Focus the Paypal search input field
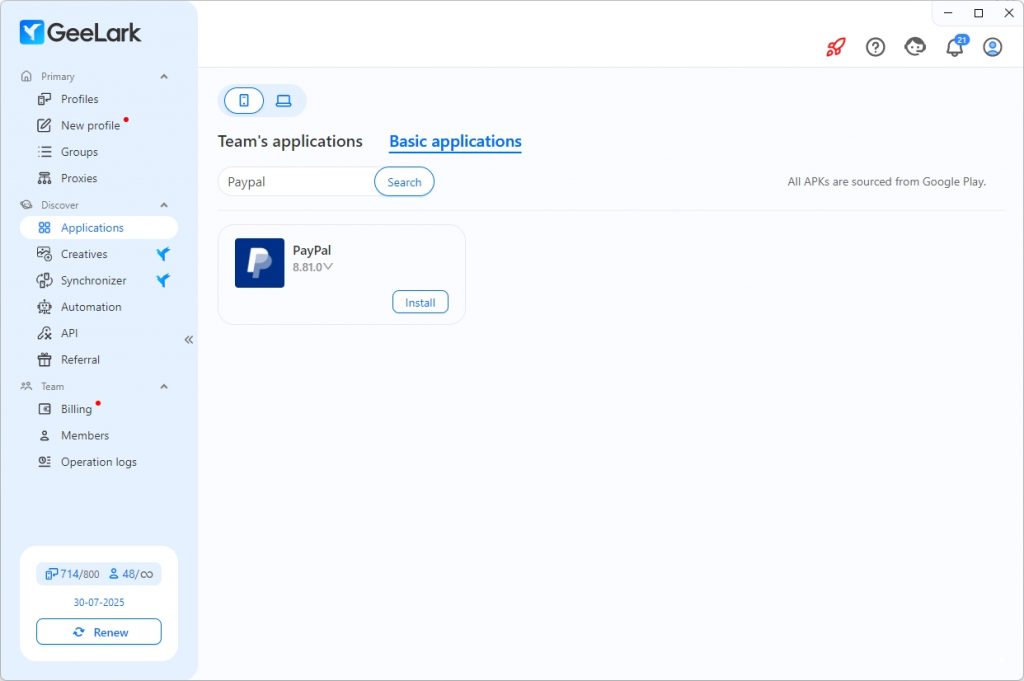1024x681 pixels. [x=297, y=182]
